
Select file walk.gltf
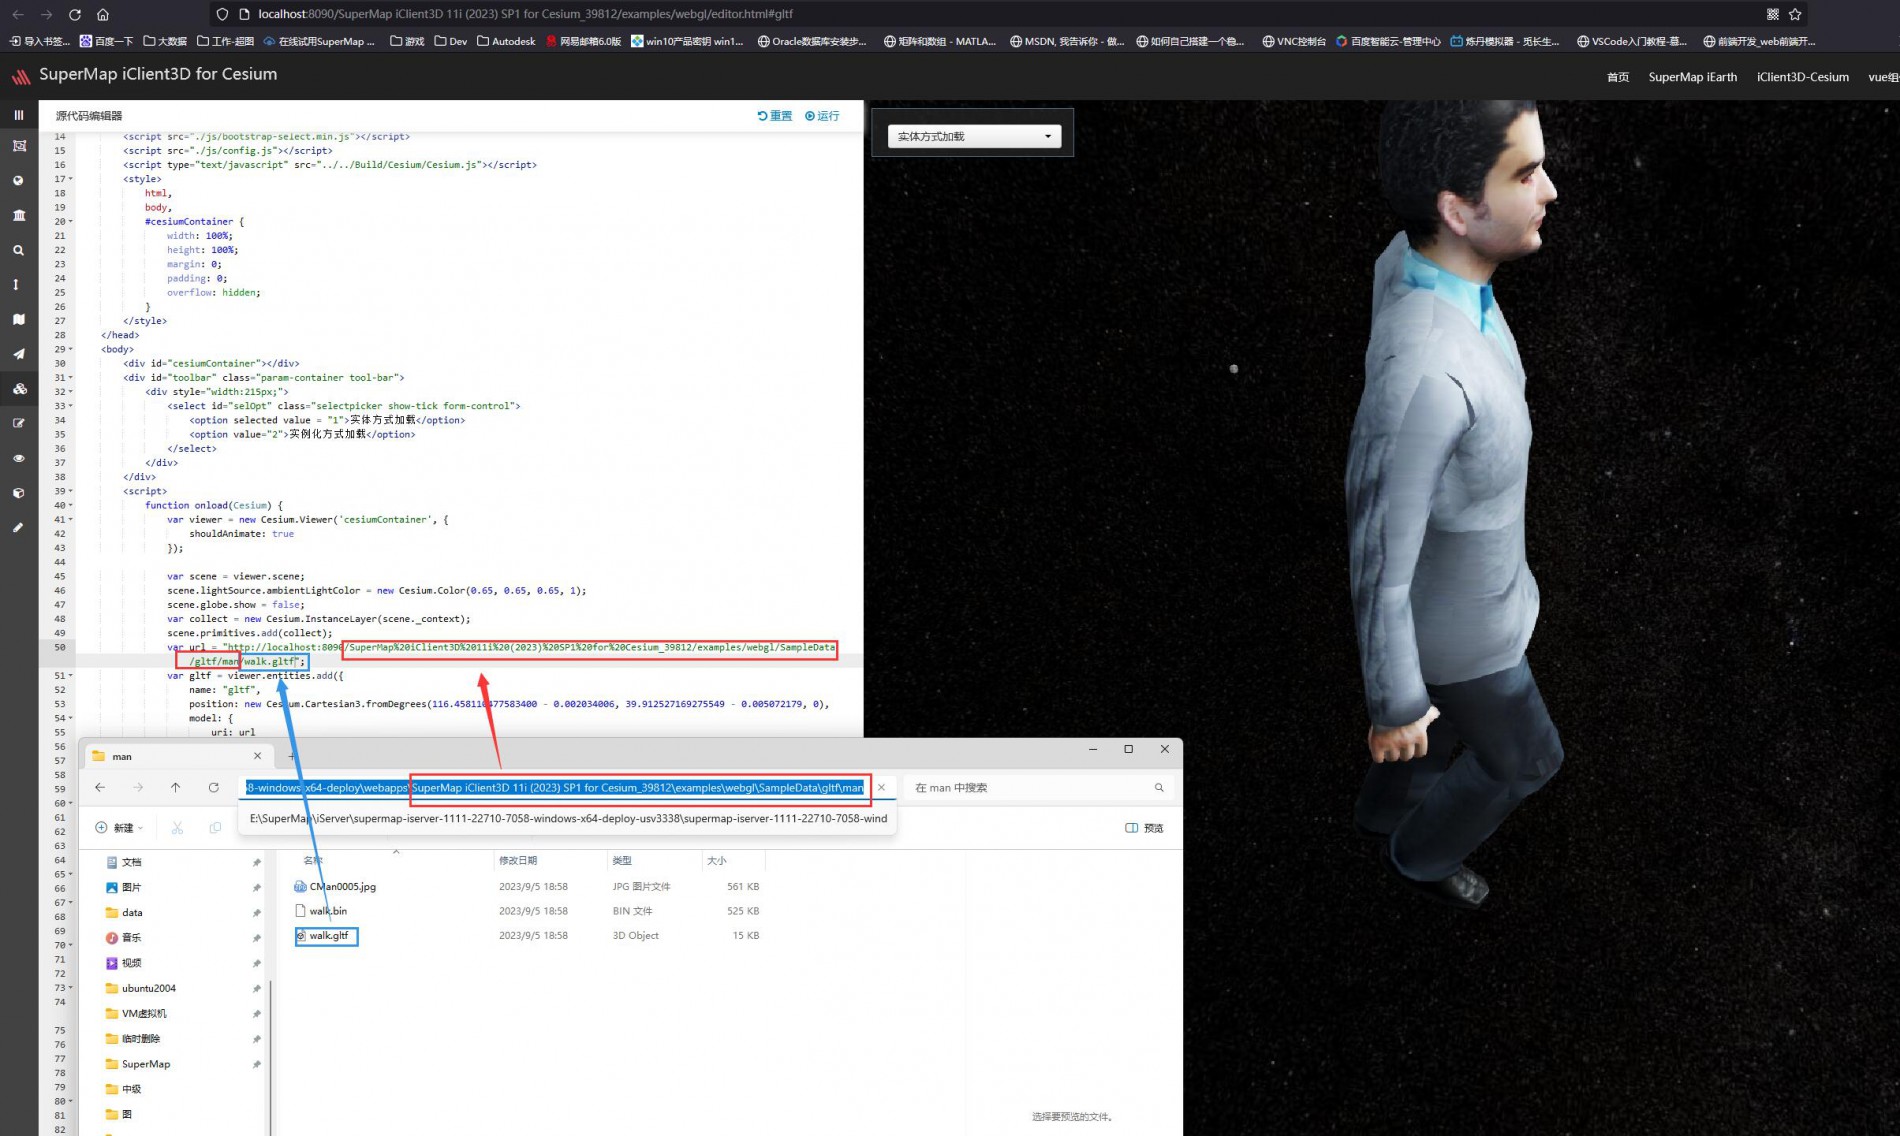coord(322,936)
